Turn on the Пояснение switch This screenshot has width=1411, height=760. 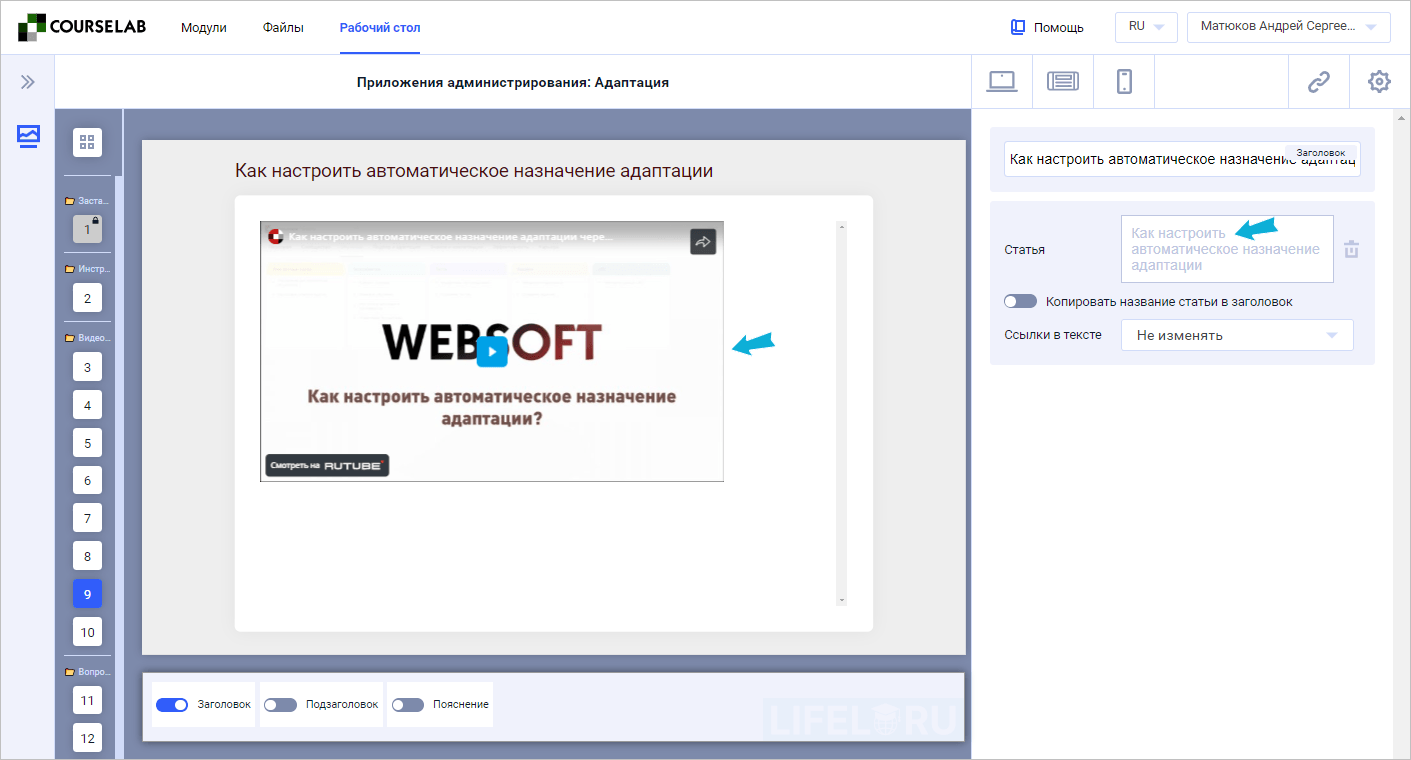coord(407,704)
